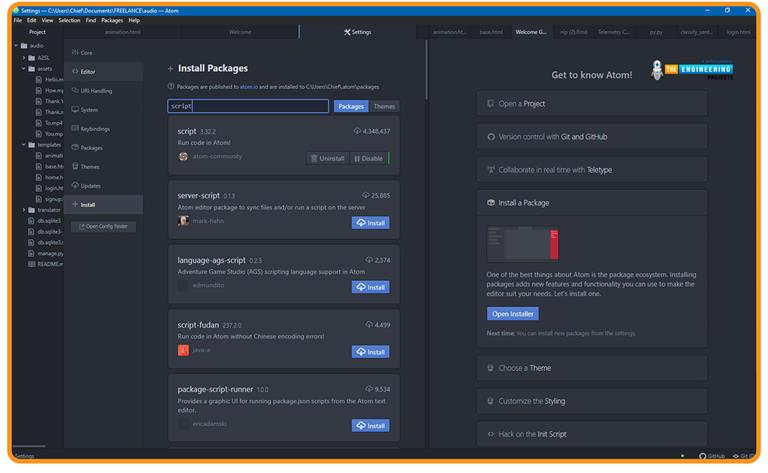Expand the Choose a Theme section

pos(592,368)
